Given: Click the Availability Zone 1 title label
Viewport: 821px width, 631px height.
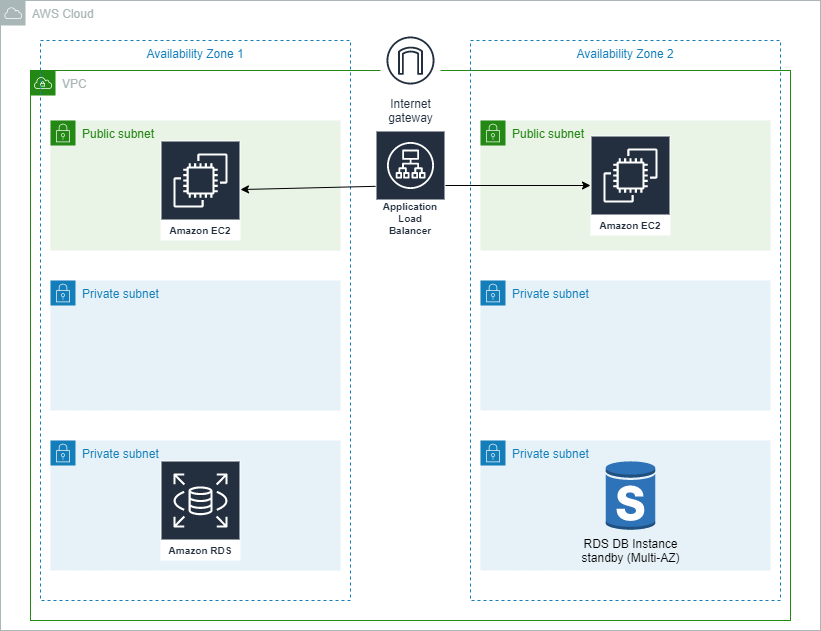Looking at the screenshot, I should [x=195, y=53].
